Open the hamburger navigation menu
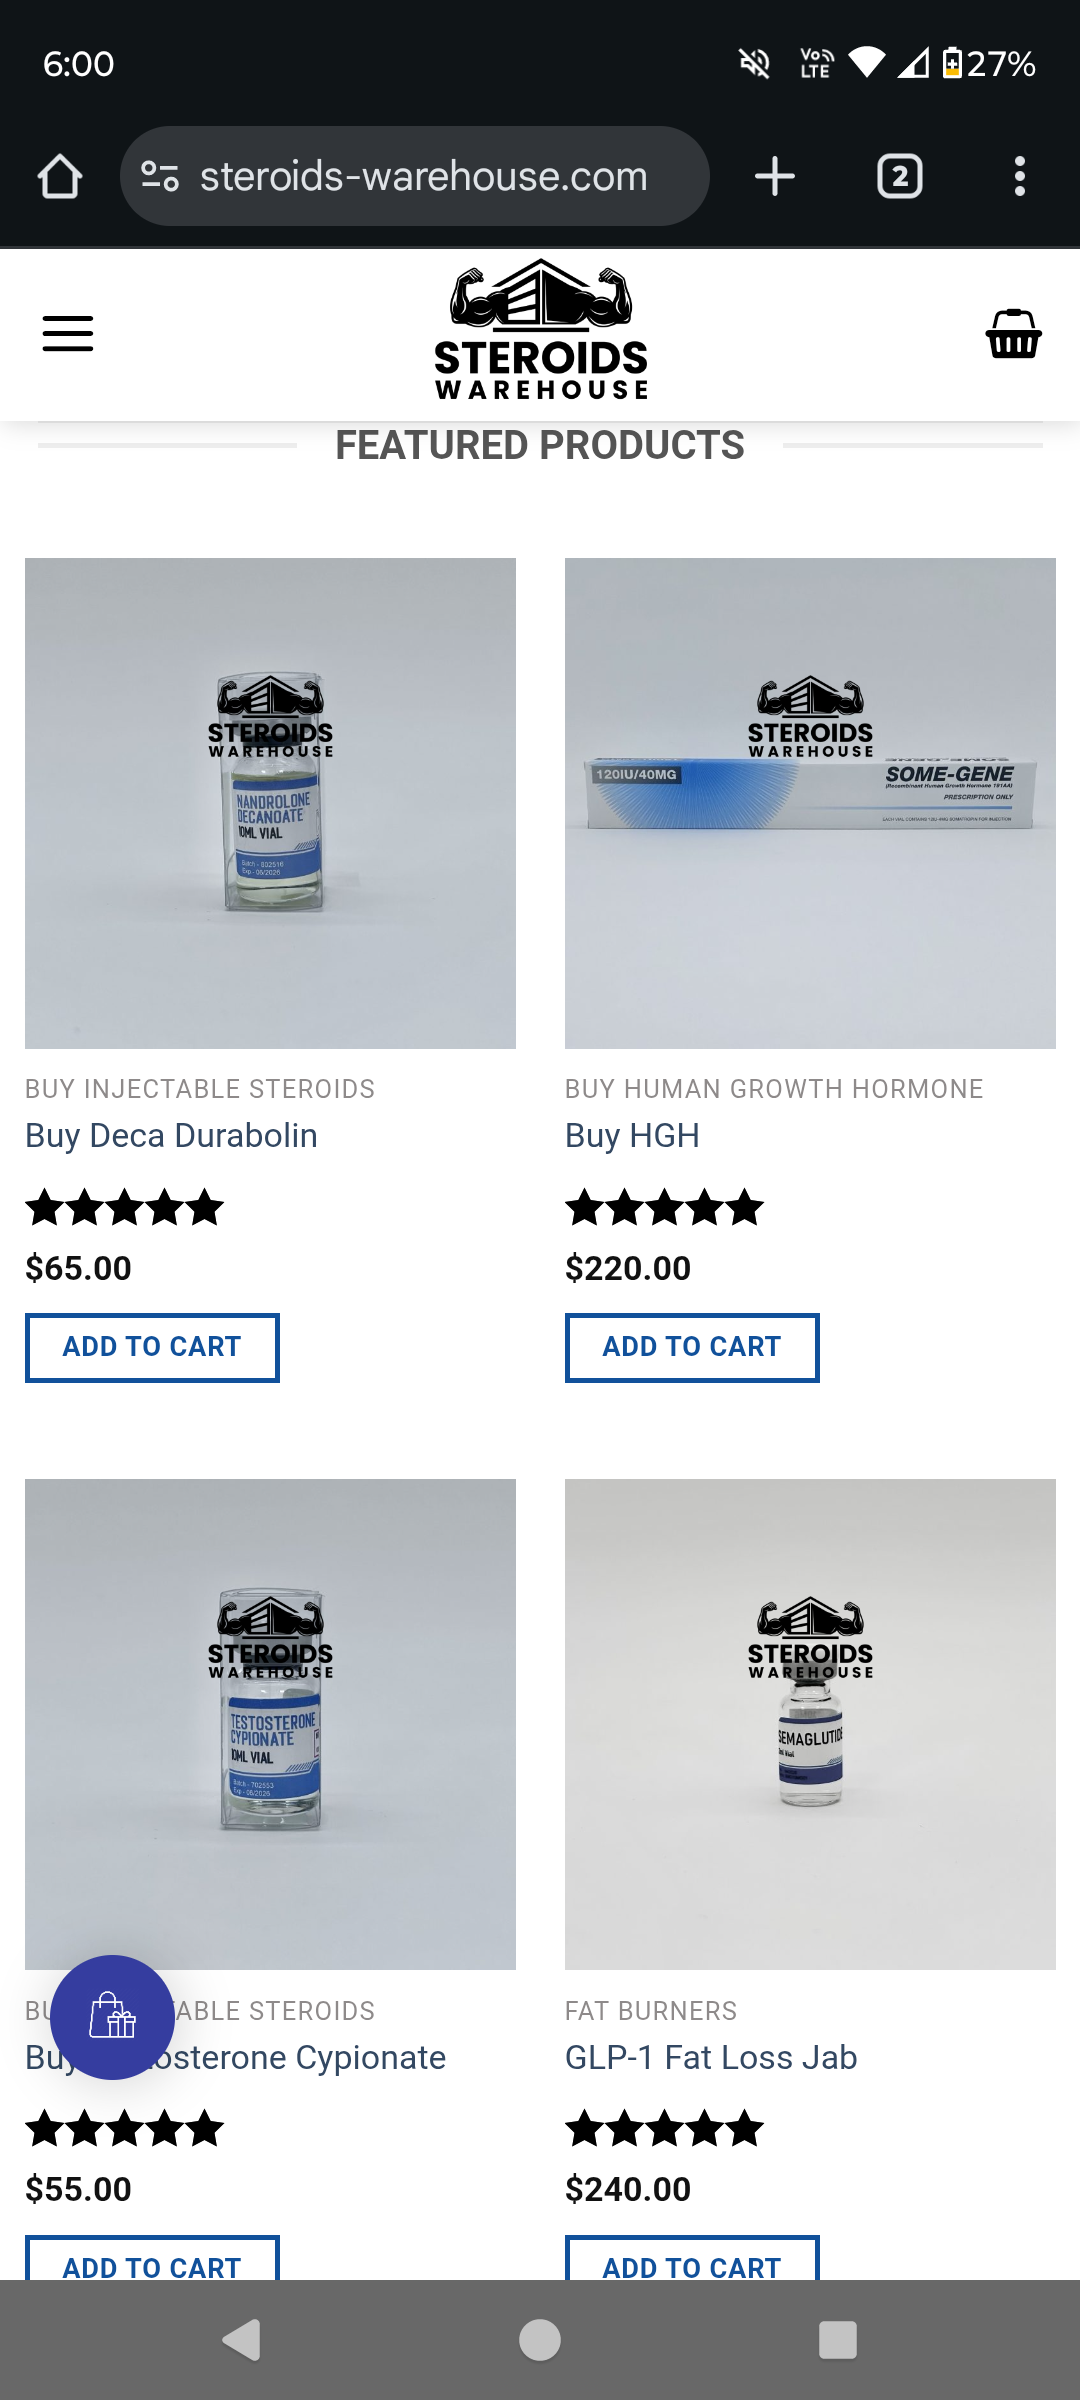1080x2400 pixels. (x=68, y=334)
